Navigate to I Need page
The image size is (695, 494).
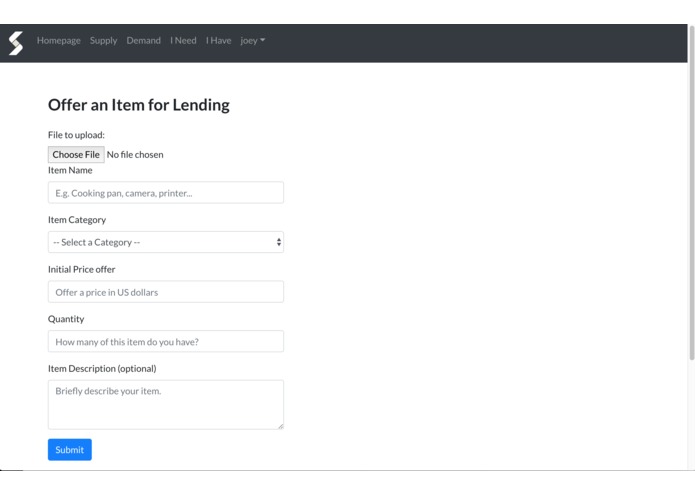coord(183,40)
